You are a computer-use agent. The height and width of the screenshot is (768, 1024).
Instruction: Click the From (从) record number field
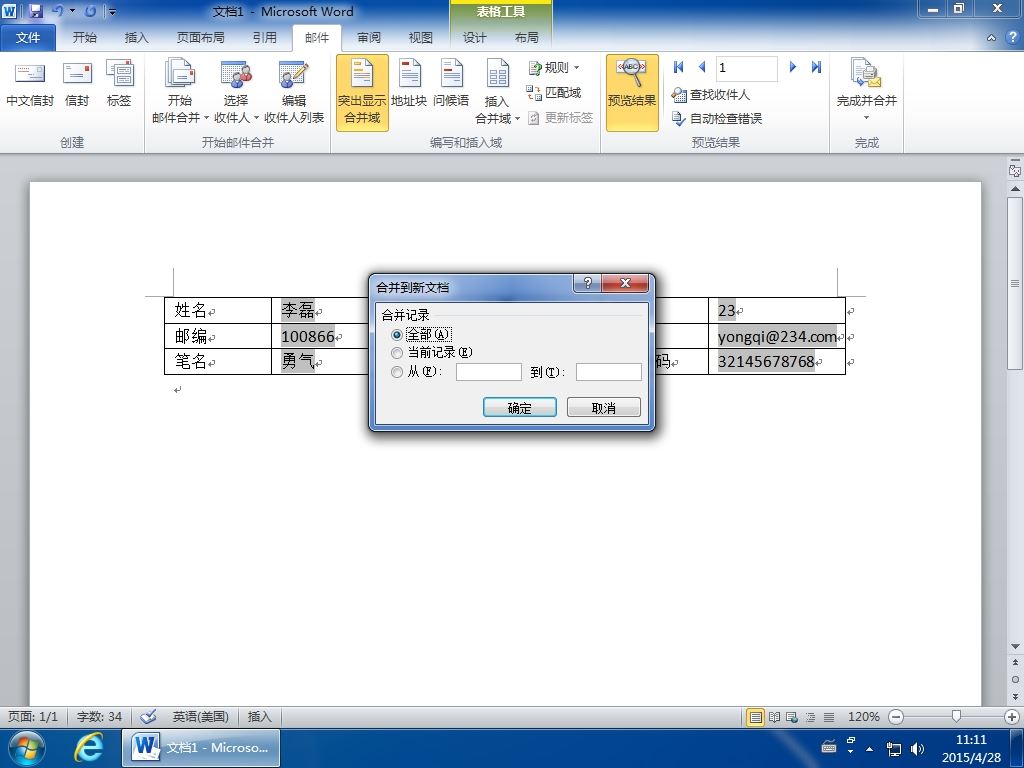(x=488, y=372)
